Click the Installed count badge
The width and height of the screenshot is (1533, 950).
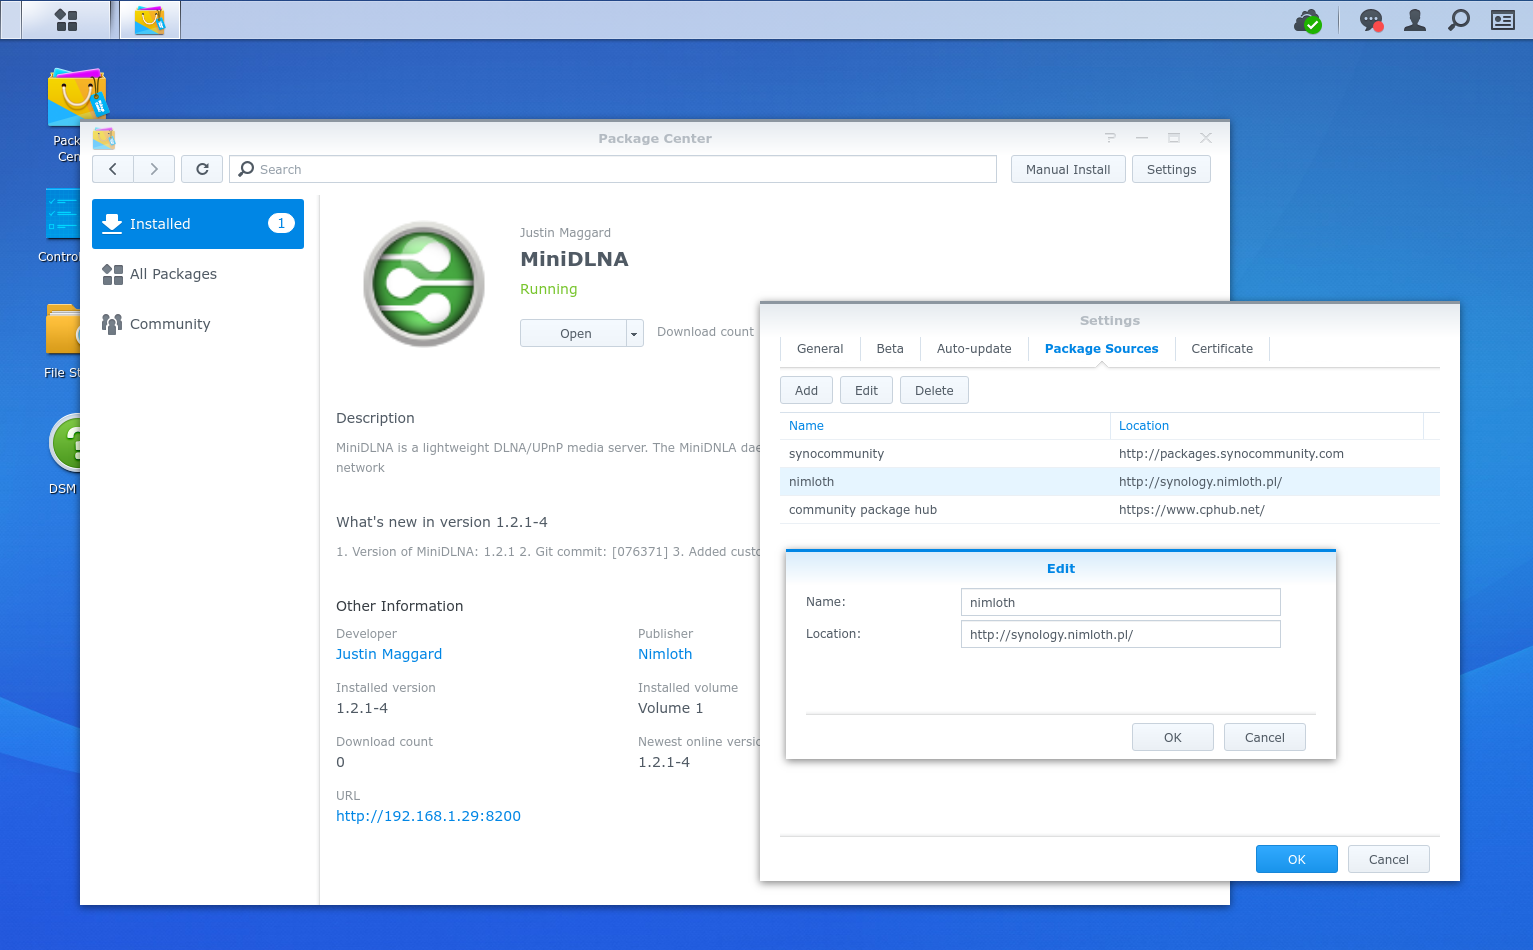281,223
